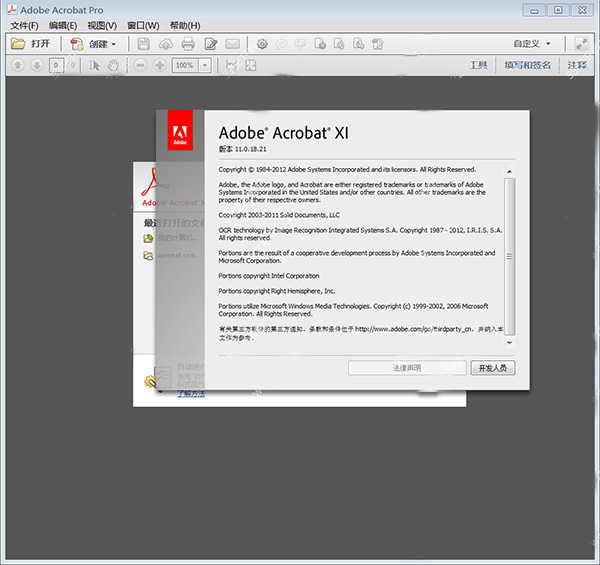Close the Adobe Acrobat Pro window
Image resolution: width=600 pixels, height=565 pixels.
pos(582,10)
